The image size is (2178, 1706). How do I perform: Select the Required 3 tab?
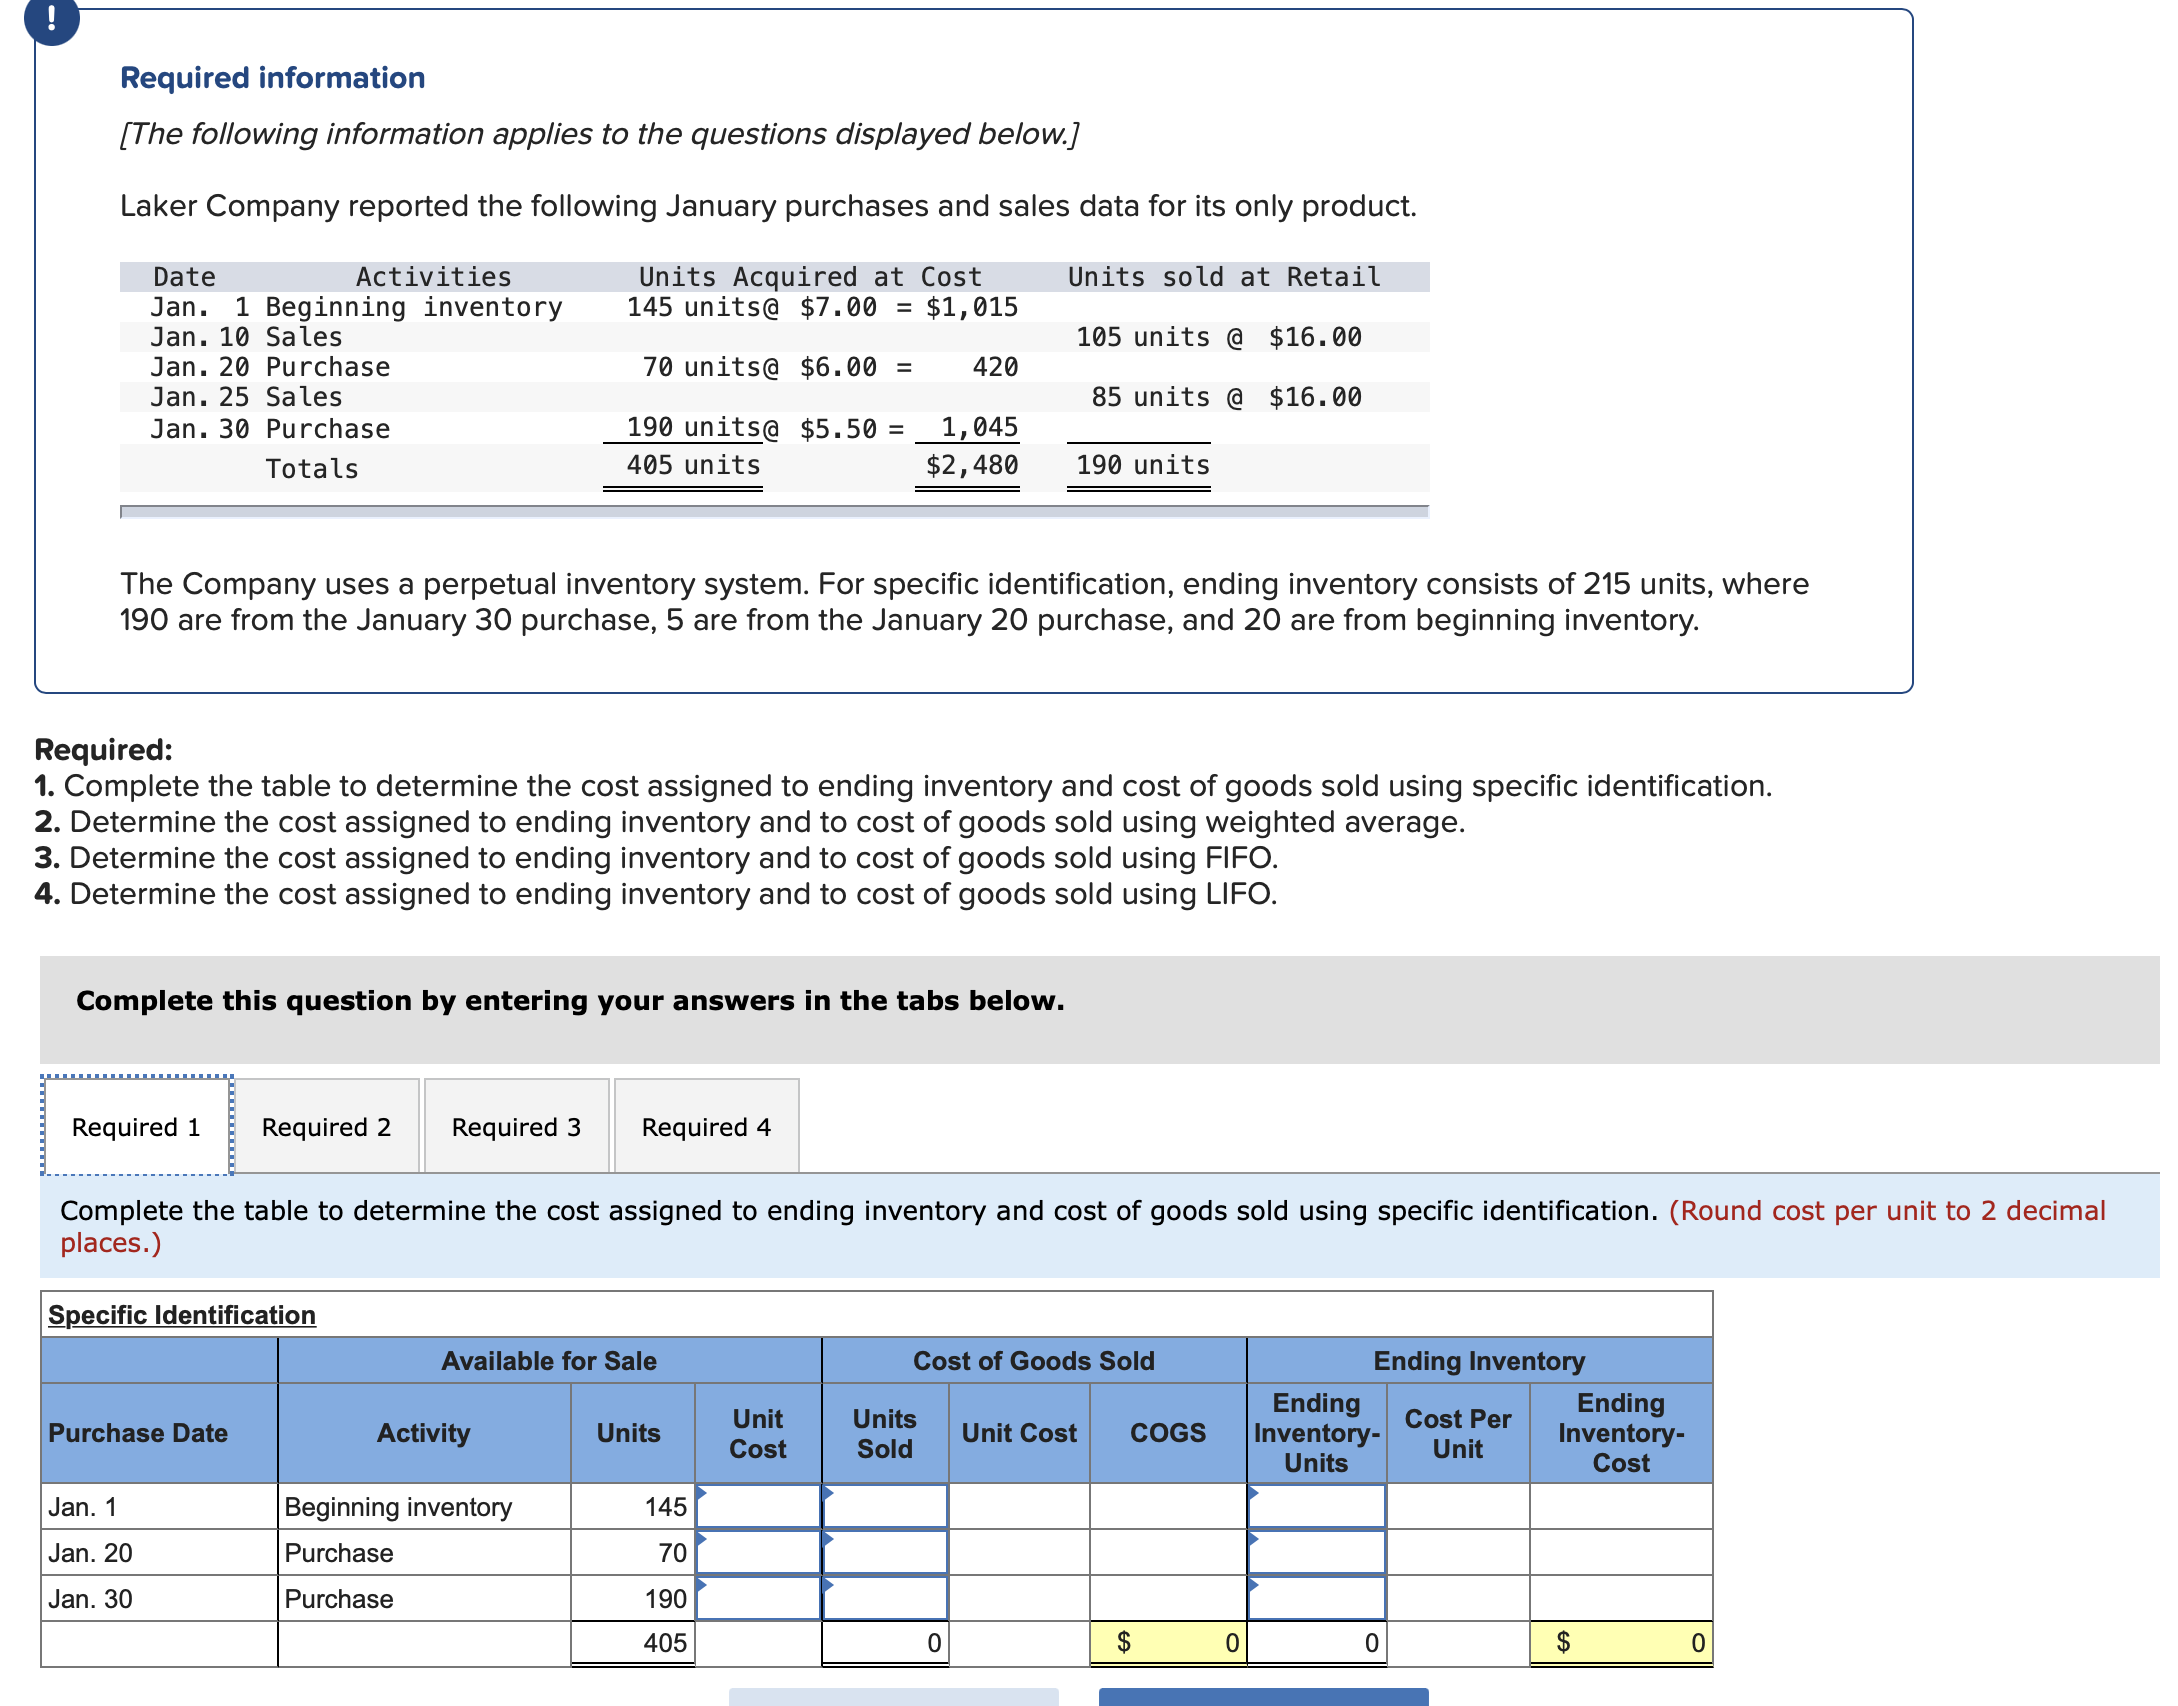516,1127
